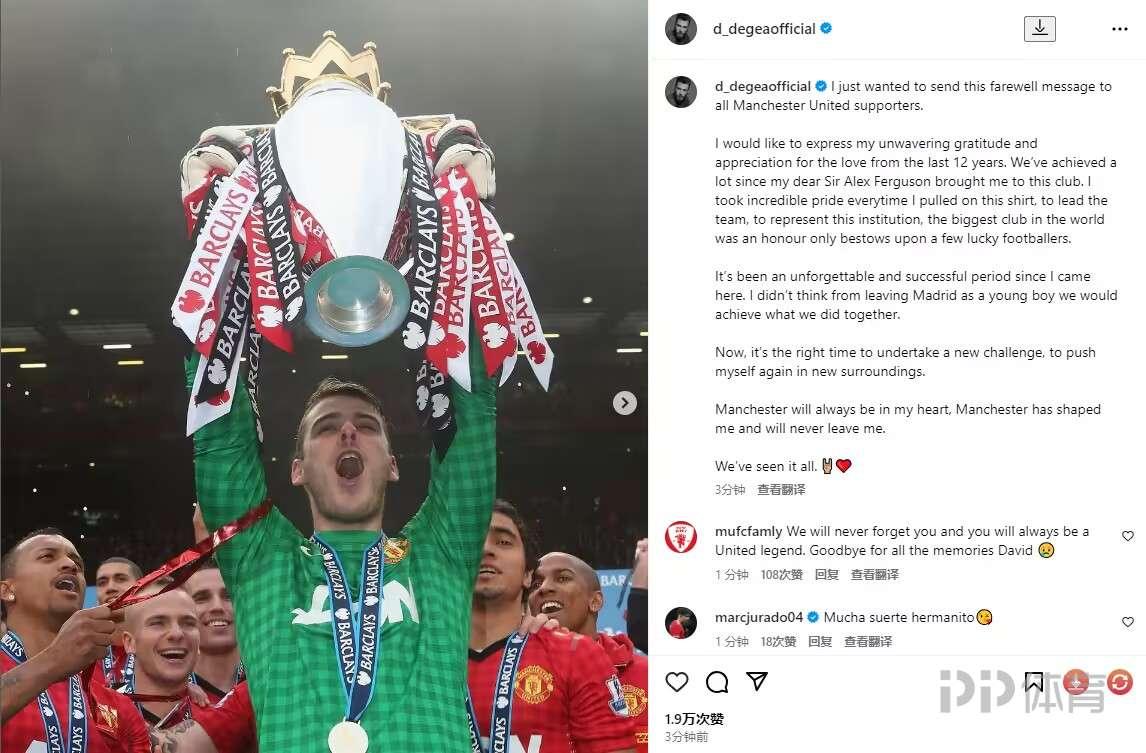Open mufcfamly profile picture

point(681,537)
